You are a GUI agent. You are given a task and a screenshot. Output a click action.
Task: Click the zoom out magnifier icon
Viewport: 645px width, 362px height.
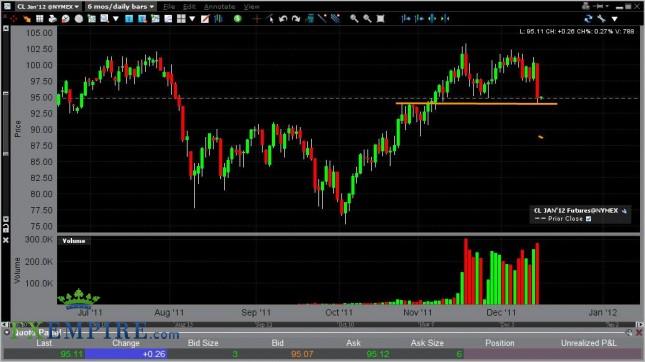pyautogui.click(x=367, y=19)
